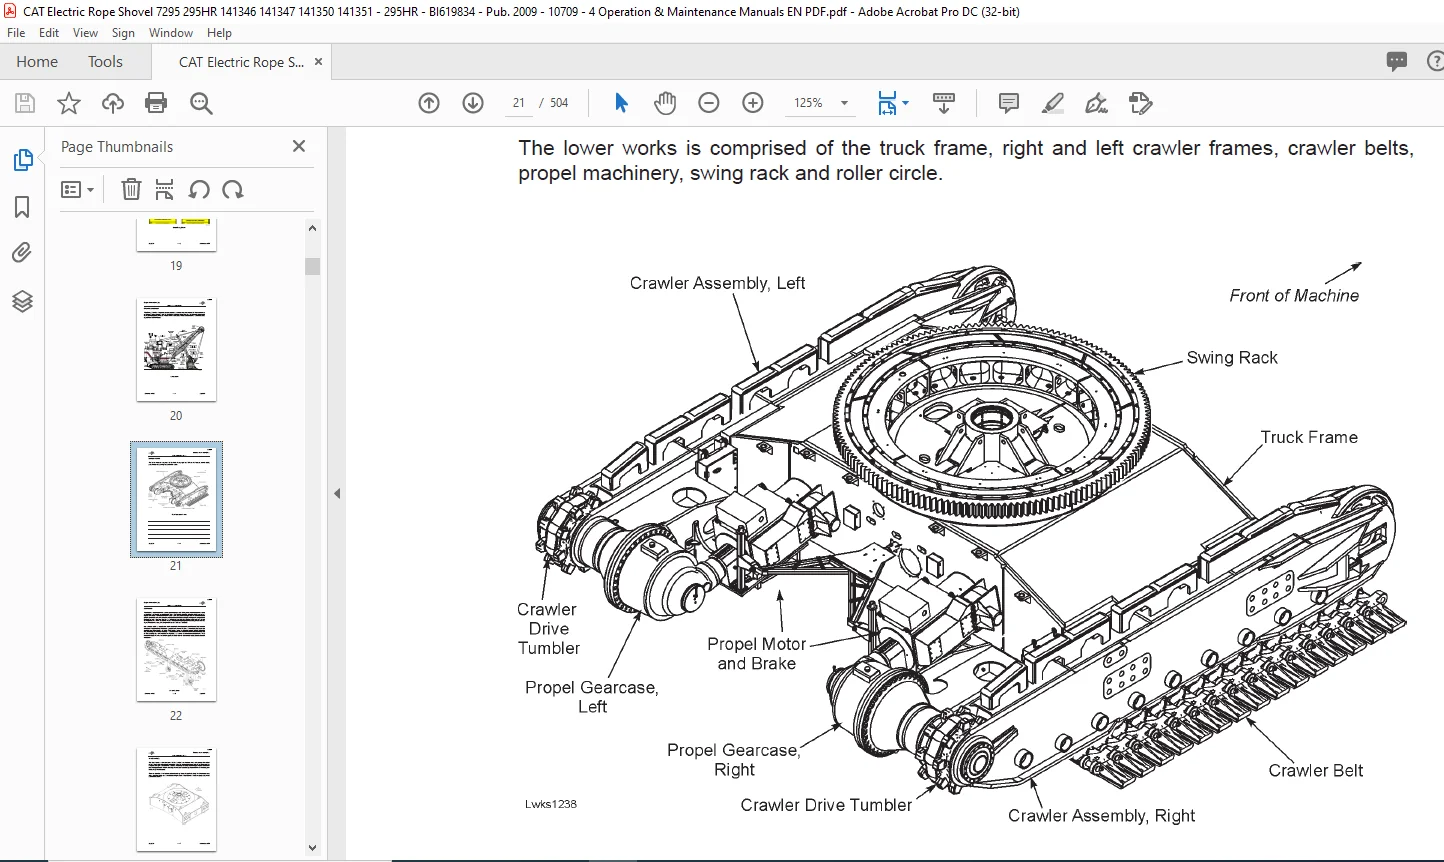The height and width of the screenshot is (862, 1444).
Task: Switch to the Home tab
Action: click(x=37, y=61)
